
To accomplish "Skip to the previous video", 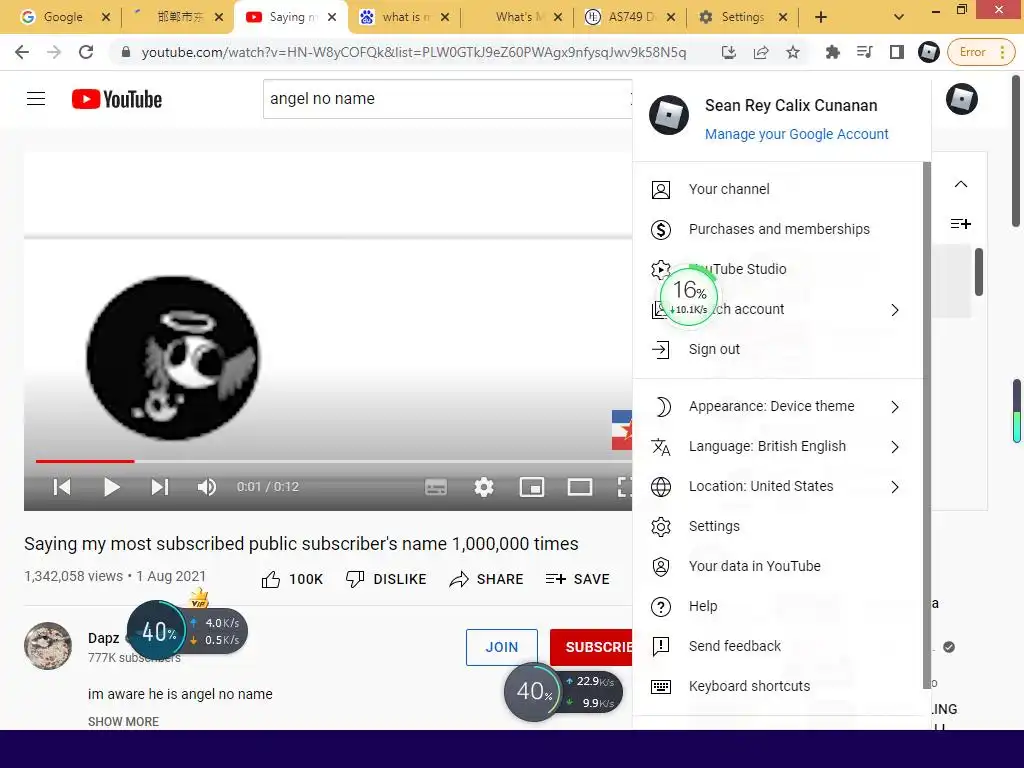I will (62, 487).
